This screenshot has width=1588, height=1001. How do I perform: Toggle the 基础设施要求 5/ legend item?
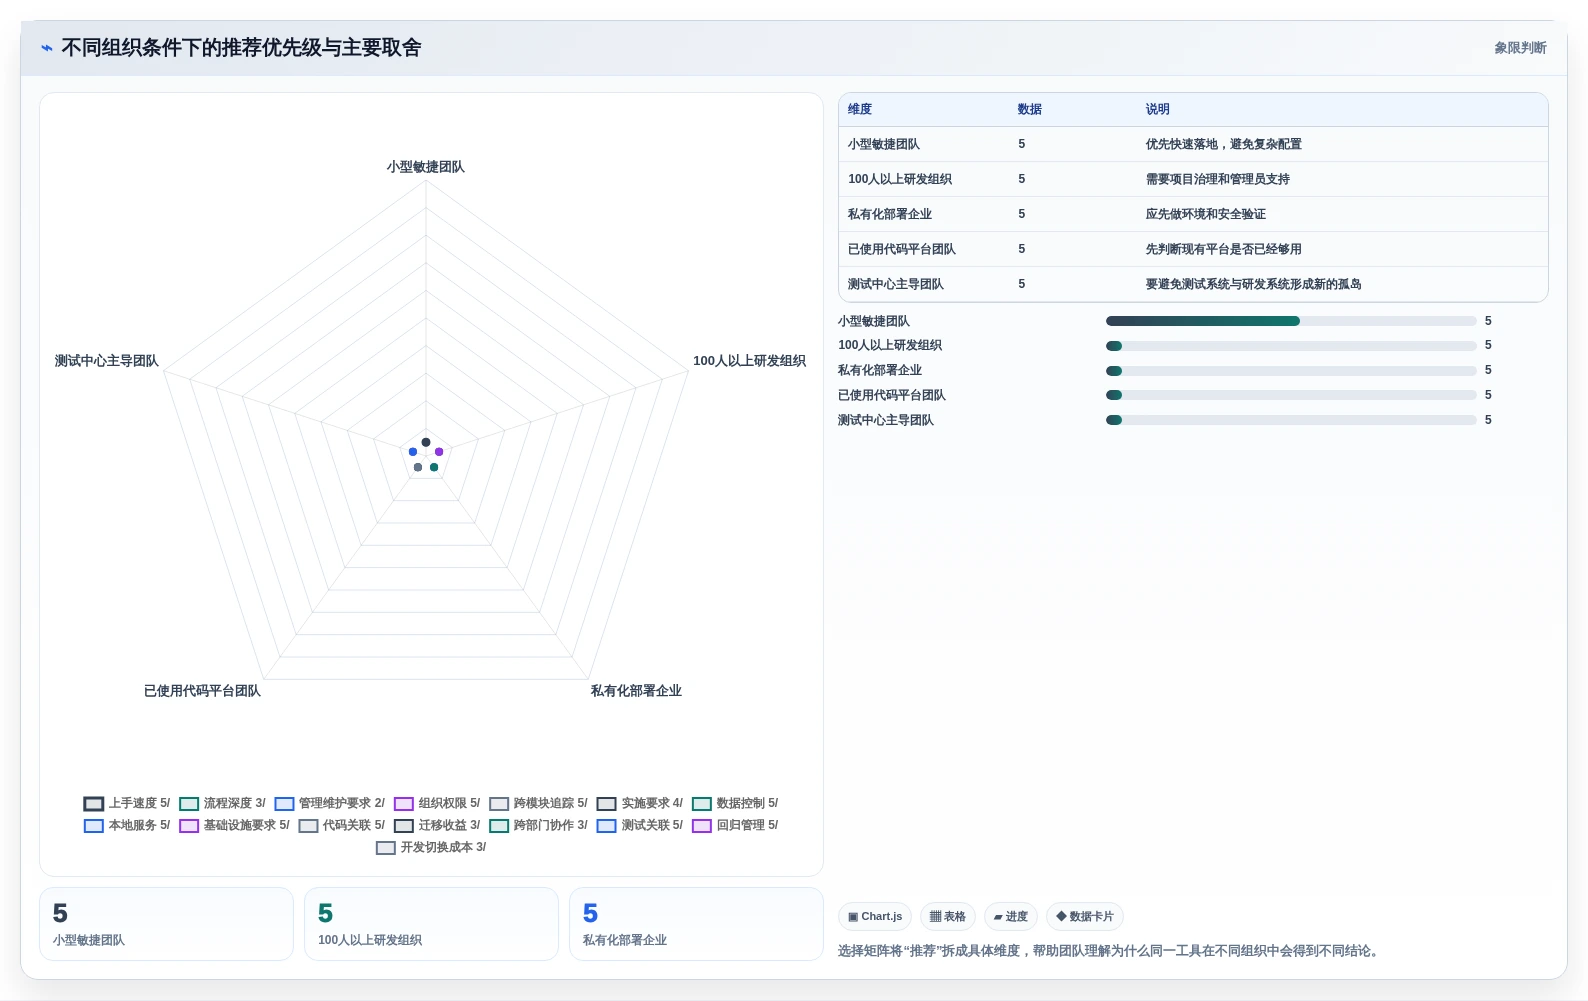[x=234, y=825]
